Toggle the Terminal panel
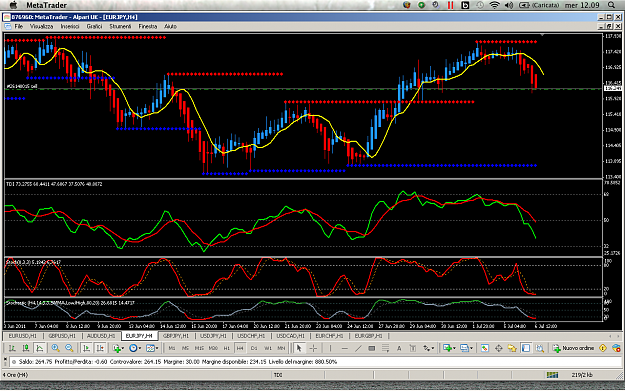The height and width of the screenshot is (391, 625). [x=526, y=348]
